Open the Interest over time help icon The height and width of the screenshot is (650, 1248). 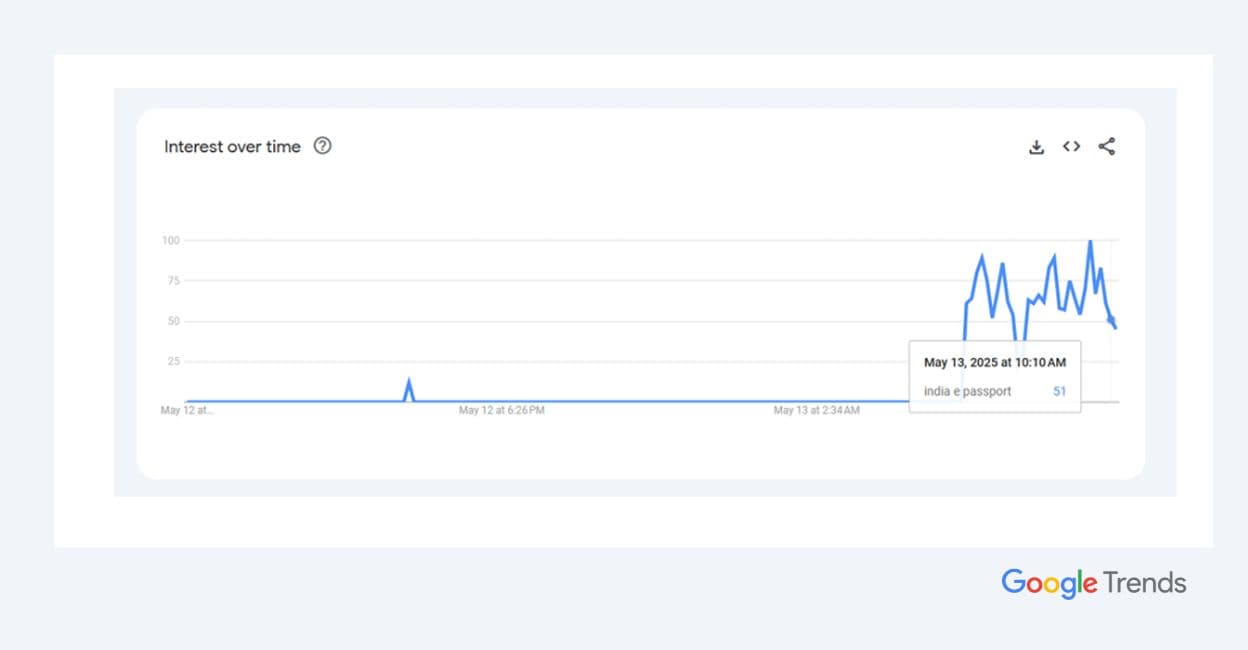pyautogui.click(x=322, y=146)
